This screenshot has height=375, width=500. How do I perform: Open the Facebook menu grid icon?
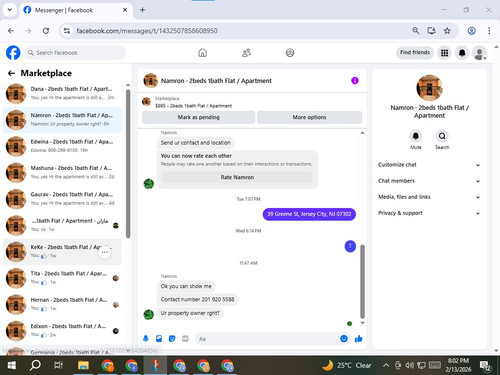[x=444, y=53]
